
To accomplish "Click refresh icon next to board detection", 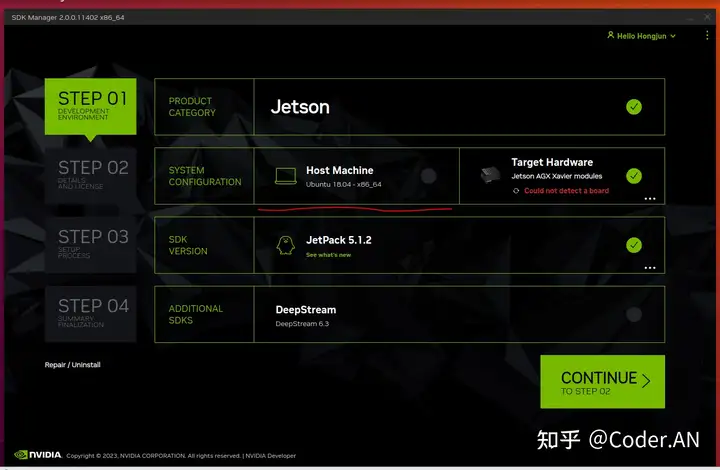I will point(516,190).
